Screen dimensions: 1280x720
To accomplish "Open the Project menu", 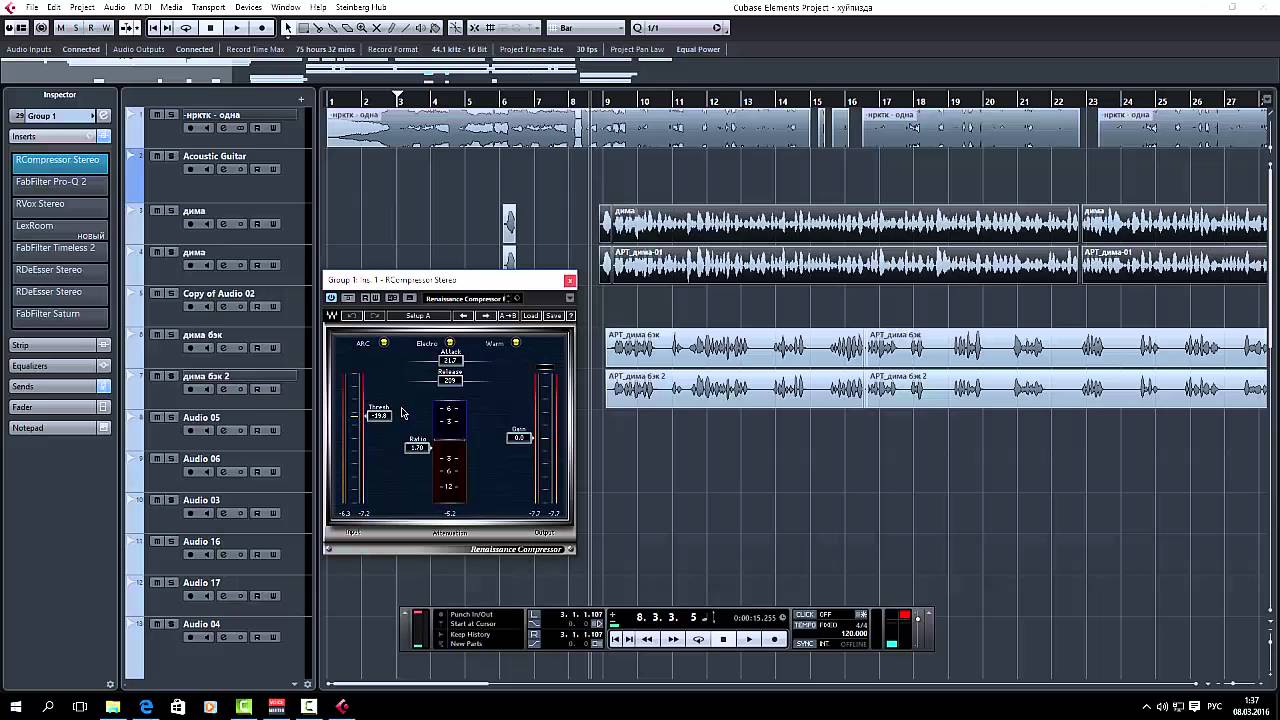I will (x=82, y=7).
